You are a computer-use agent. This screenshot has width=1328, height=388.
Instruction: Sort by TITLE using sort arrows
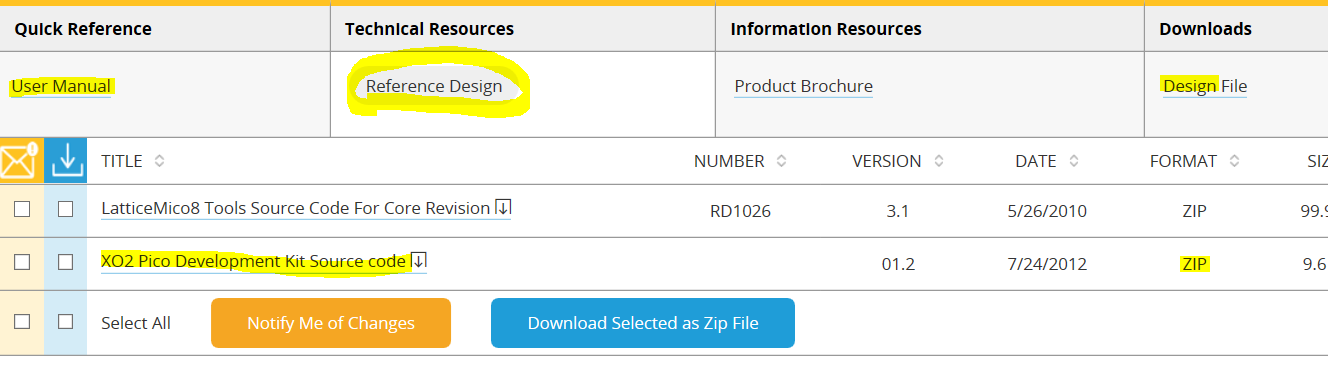[x=159, y=161]
